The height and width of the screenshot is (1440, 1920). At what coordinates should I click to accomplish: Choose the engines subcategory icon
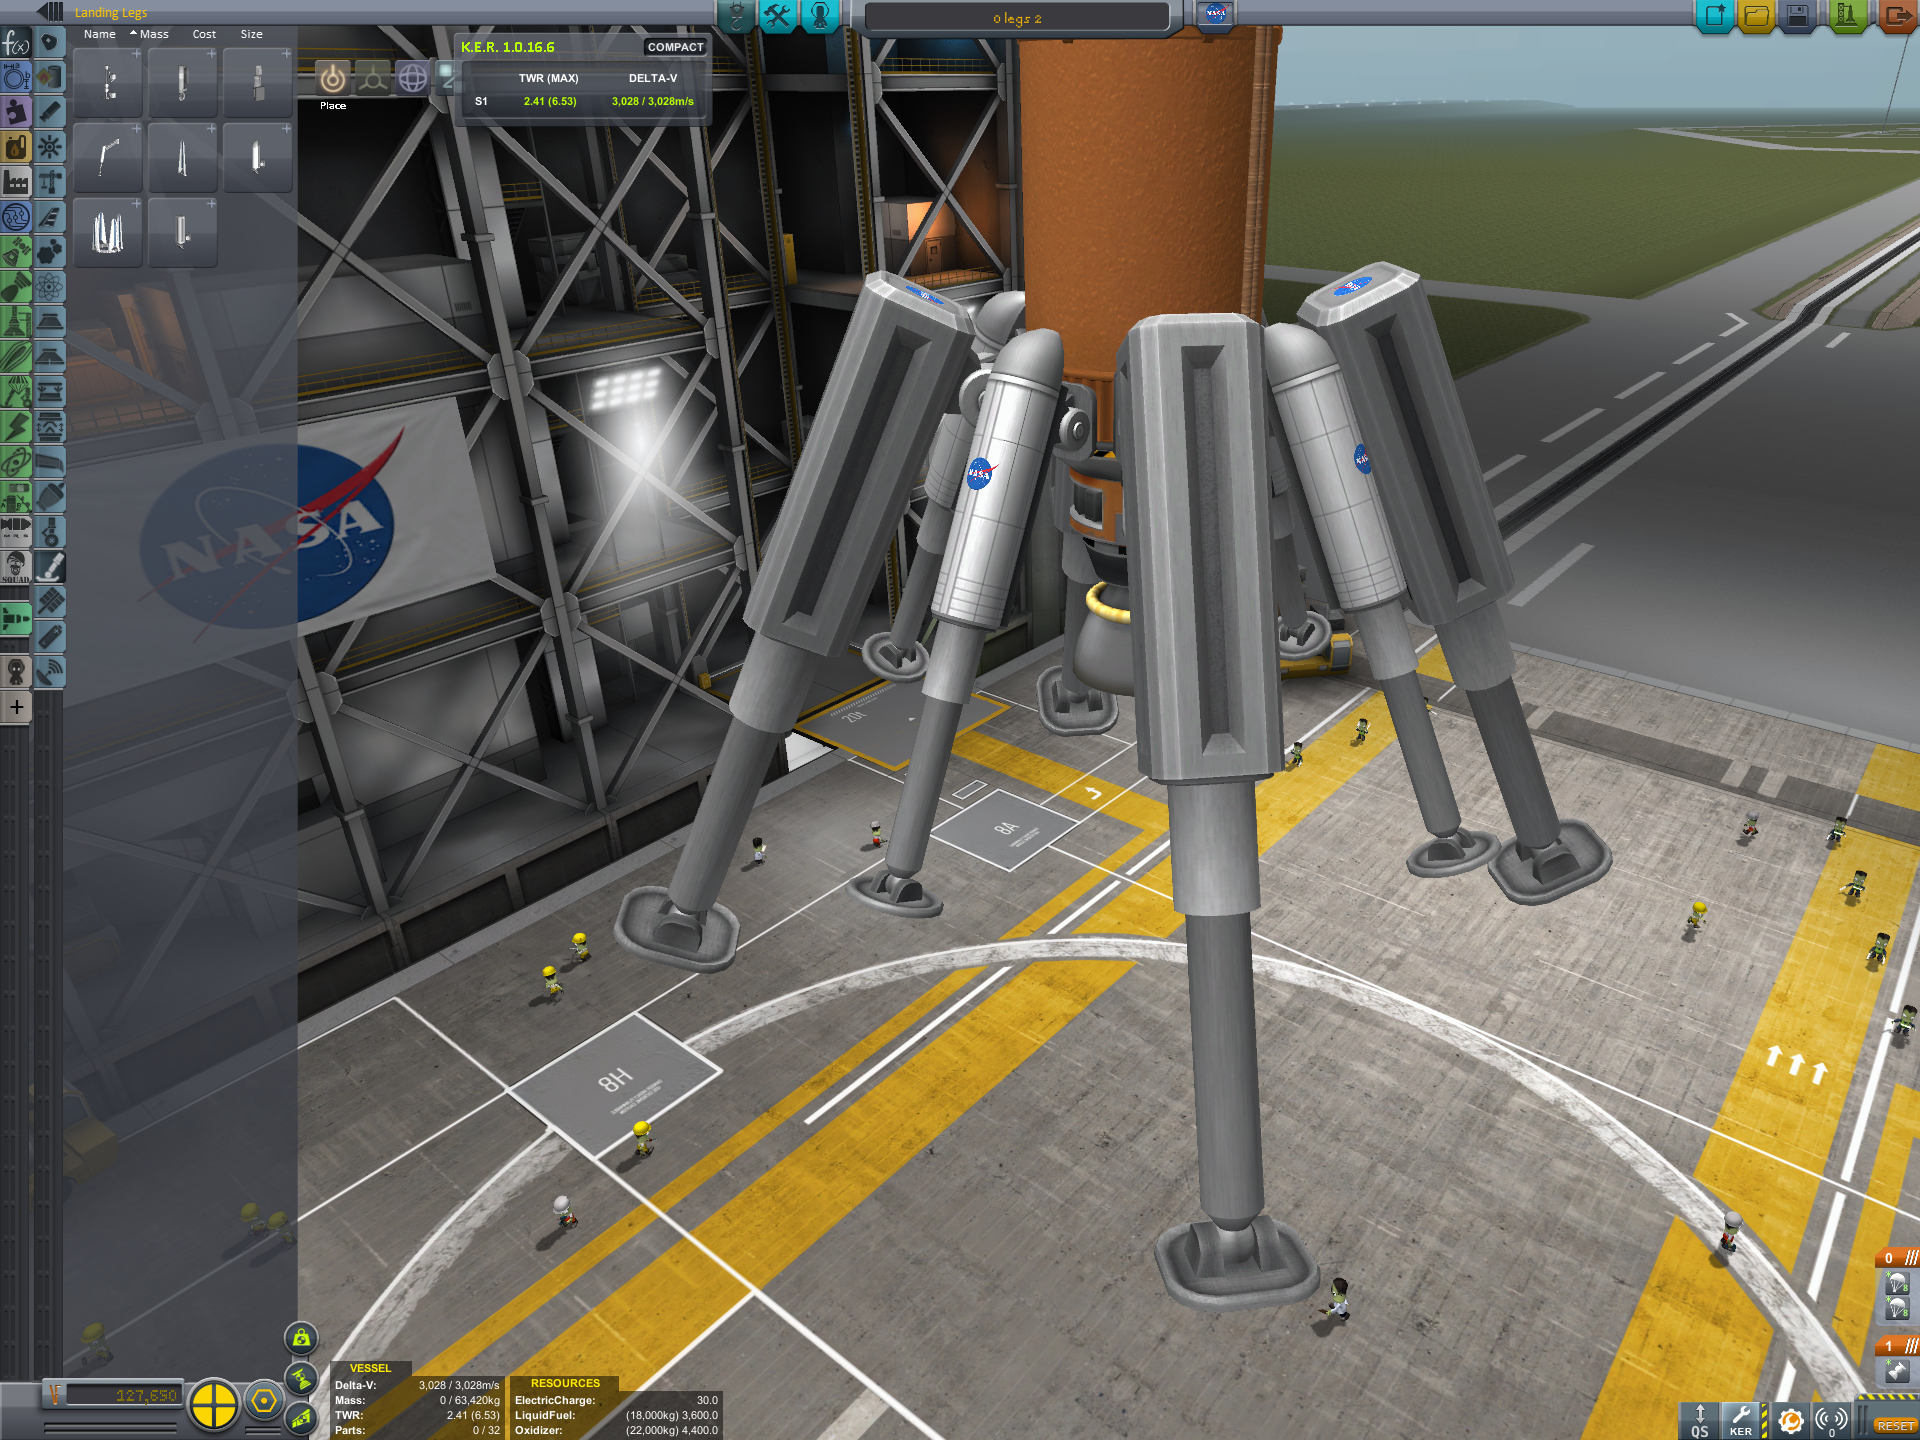[x=50, y=111]
